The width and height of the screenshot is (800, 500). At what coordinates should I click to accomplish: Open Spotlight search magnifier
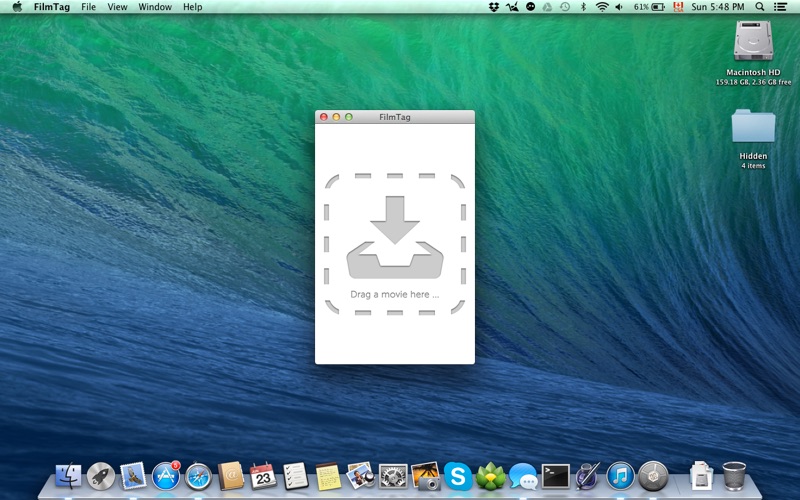coord(760,7)
